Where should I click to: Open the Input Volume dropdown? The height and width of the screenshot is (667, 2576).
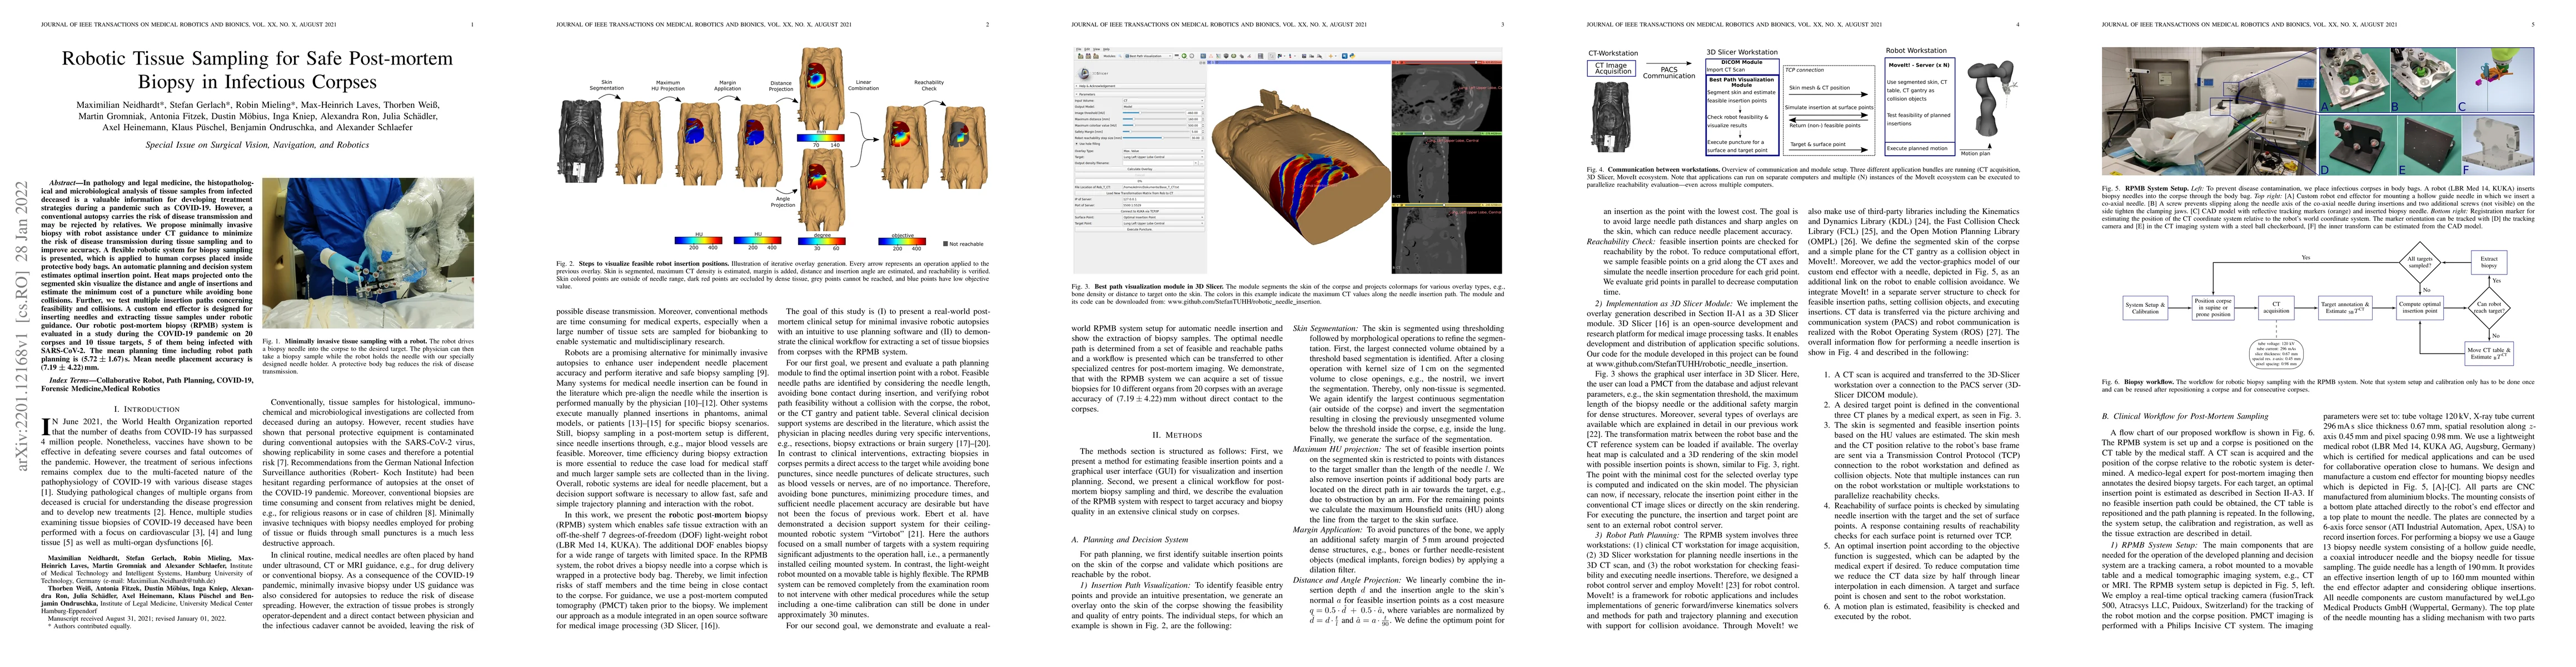click(1163, 101)
